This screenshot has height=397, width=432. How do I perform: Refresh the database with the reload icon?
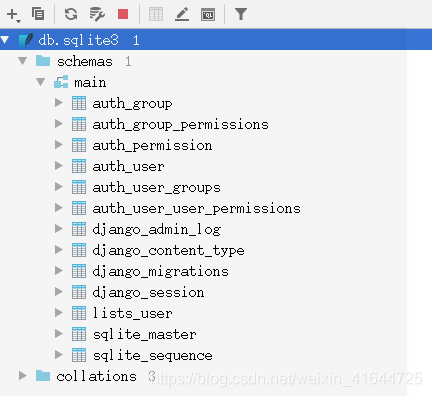[71, 14]
